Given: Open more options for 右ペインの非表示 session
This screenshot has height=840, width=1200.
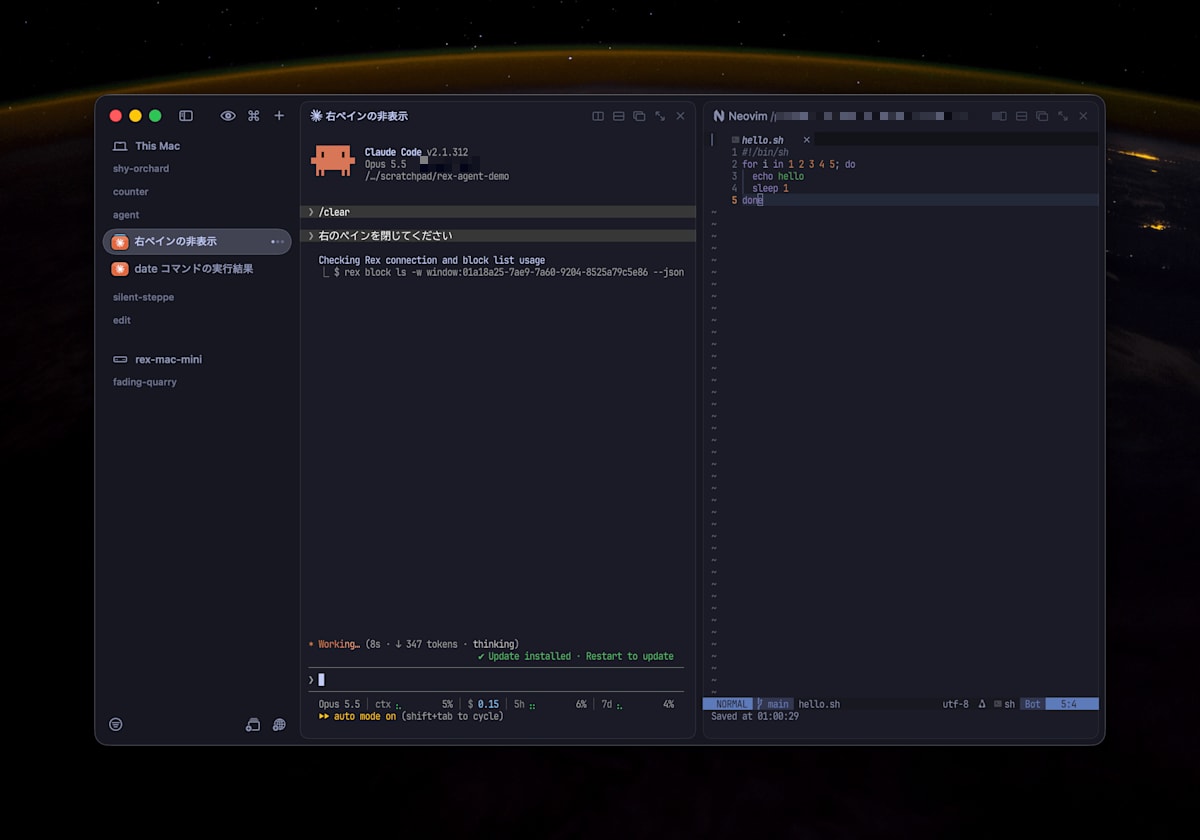Looking at the screenshot, I should 278,242.
